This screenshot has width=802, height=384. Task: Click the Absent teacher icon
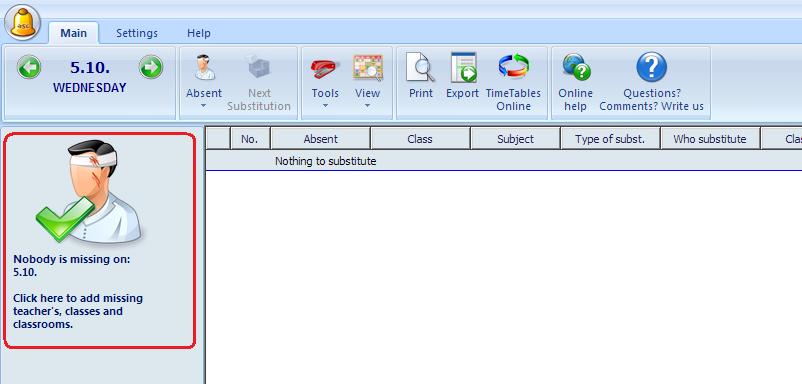[204, 67]
